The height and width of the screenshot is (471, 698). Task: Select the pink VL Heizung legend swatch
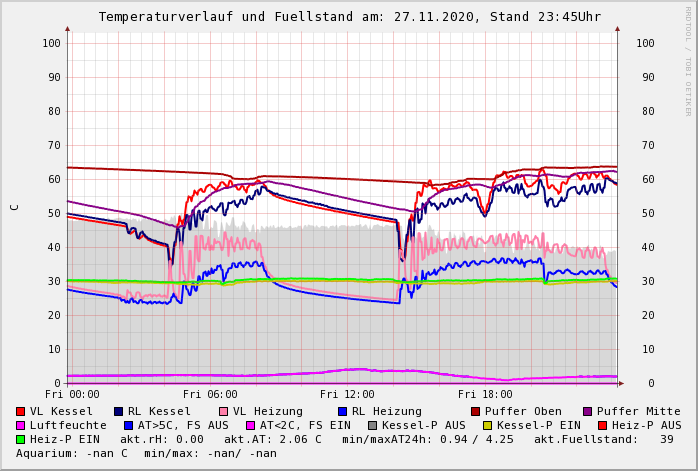(224, 411)
